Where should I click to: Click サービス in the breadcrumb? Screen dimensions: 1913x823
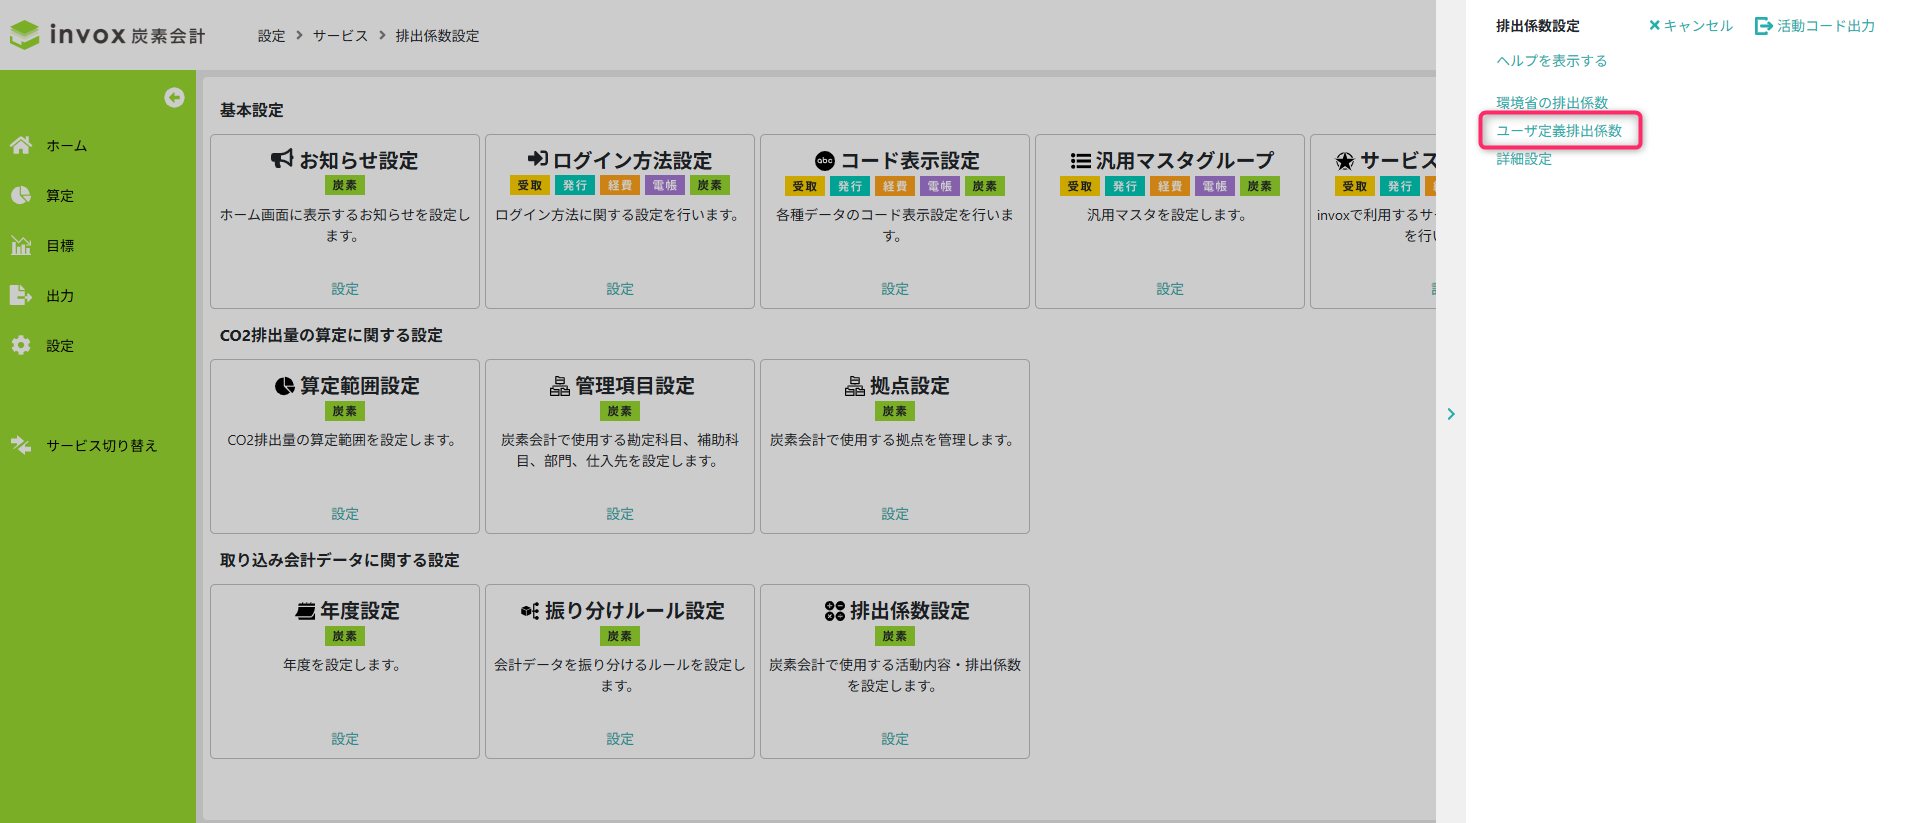pos(340,36)
